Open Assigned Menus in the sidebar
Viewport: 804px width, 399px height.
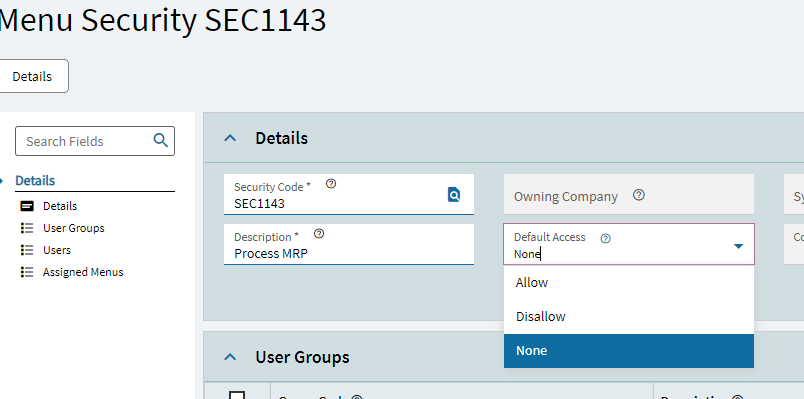[x=83, y=272]
